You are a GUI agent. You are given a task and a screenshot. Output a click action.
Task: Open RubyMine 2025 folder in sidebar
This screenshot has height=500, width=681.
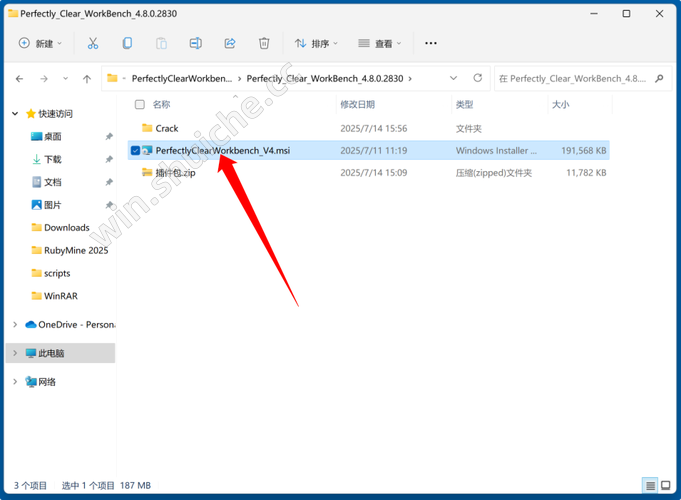click(76, 250)
